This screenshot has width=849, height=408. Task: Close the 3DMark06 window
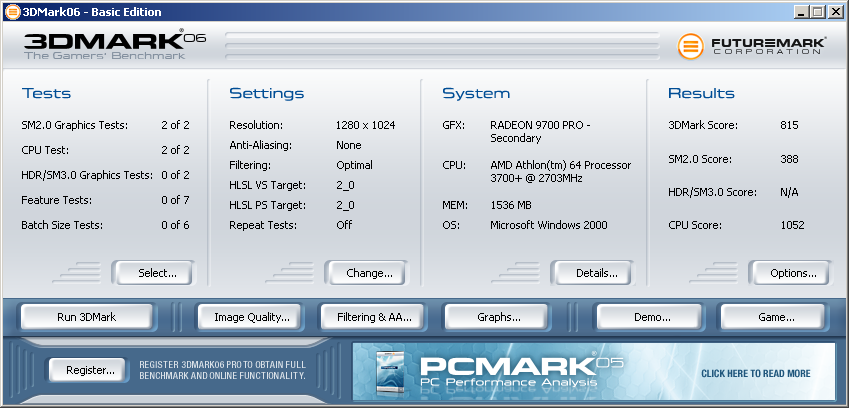click(835, 11)
